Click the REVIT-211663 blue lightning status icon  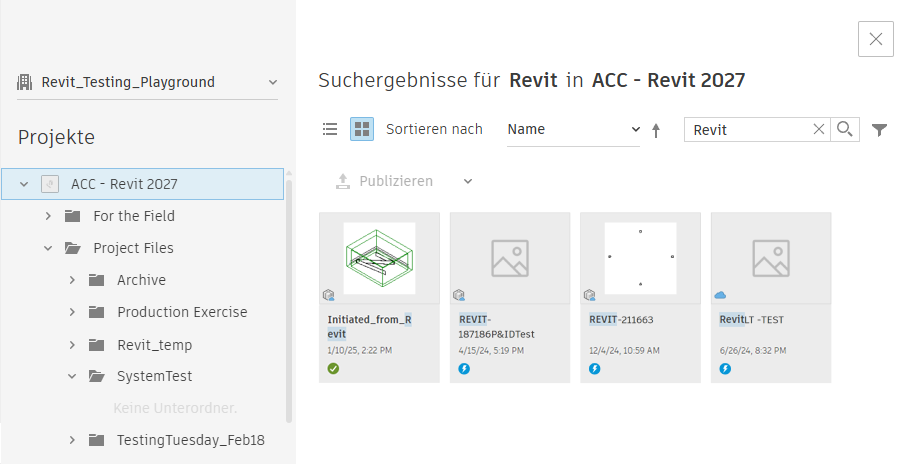coord(594,369)
